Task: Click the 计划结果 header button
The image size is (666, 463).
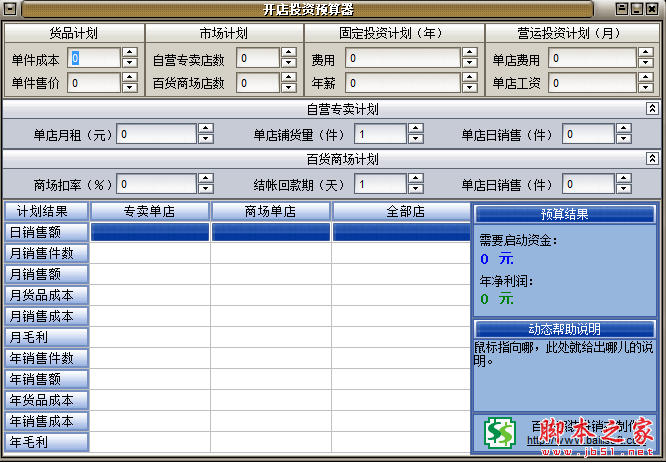Action: coord(46,212)
